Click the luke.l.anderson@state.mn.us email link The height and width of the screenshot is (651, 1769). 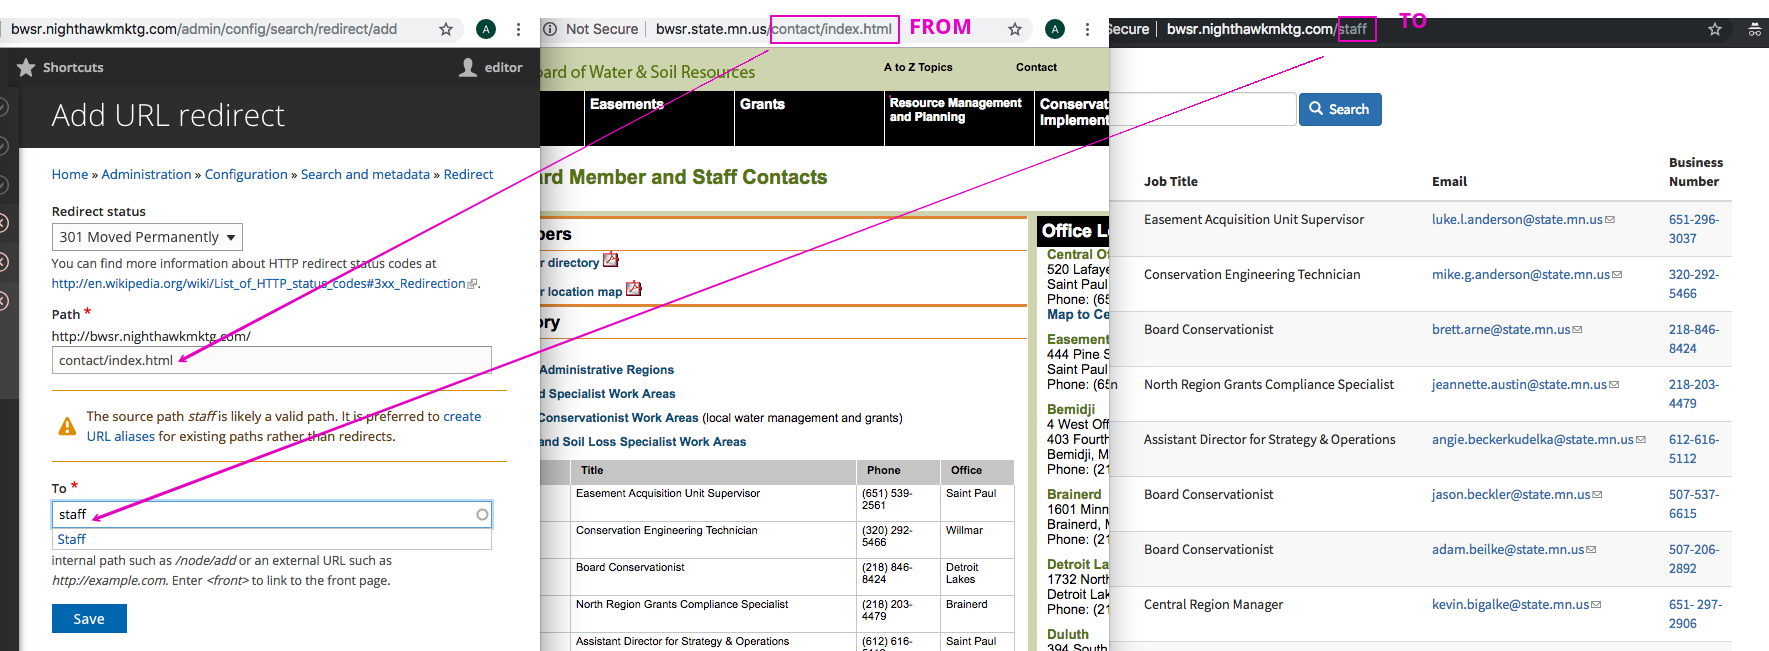pos(1517,219)
